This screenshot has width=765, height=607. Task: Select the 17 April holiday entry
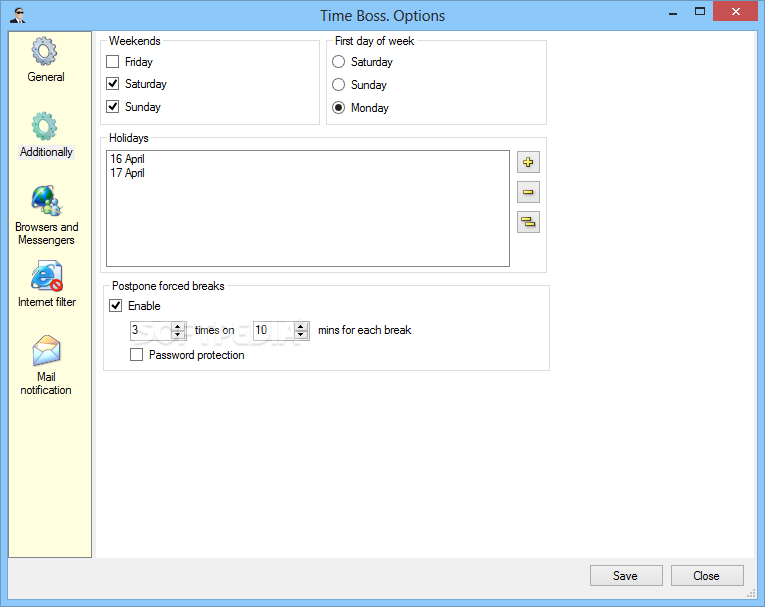point(127,173)
